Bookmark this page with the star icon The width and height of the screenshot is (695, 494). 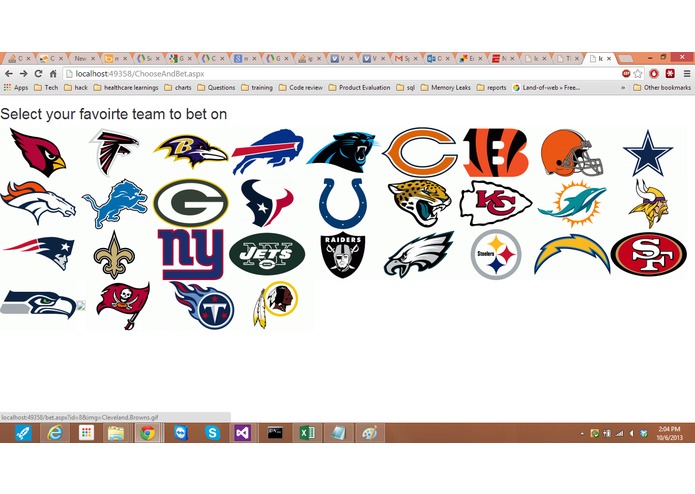tap(638, 74)
